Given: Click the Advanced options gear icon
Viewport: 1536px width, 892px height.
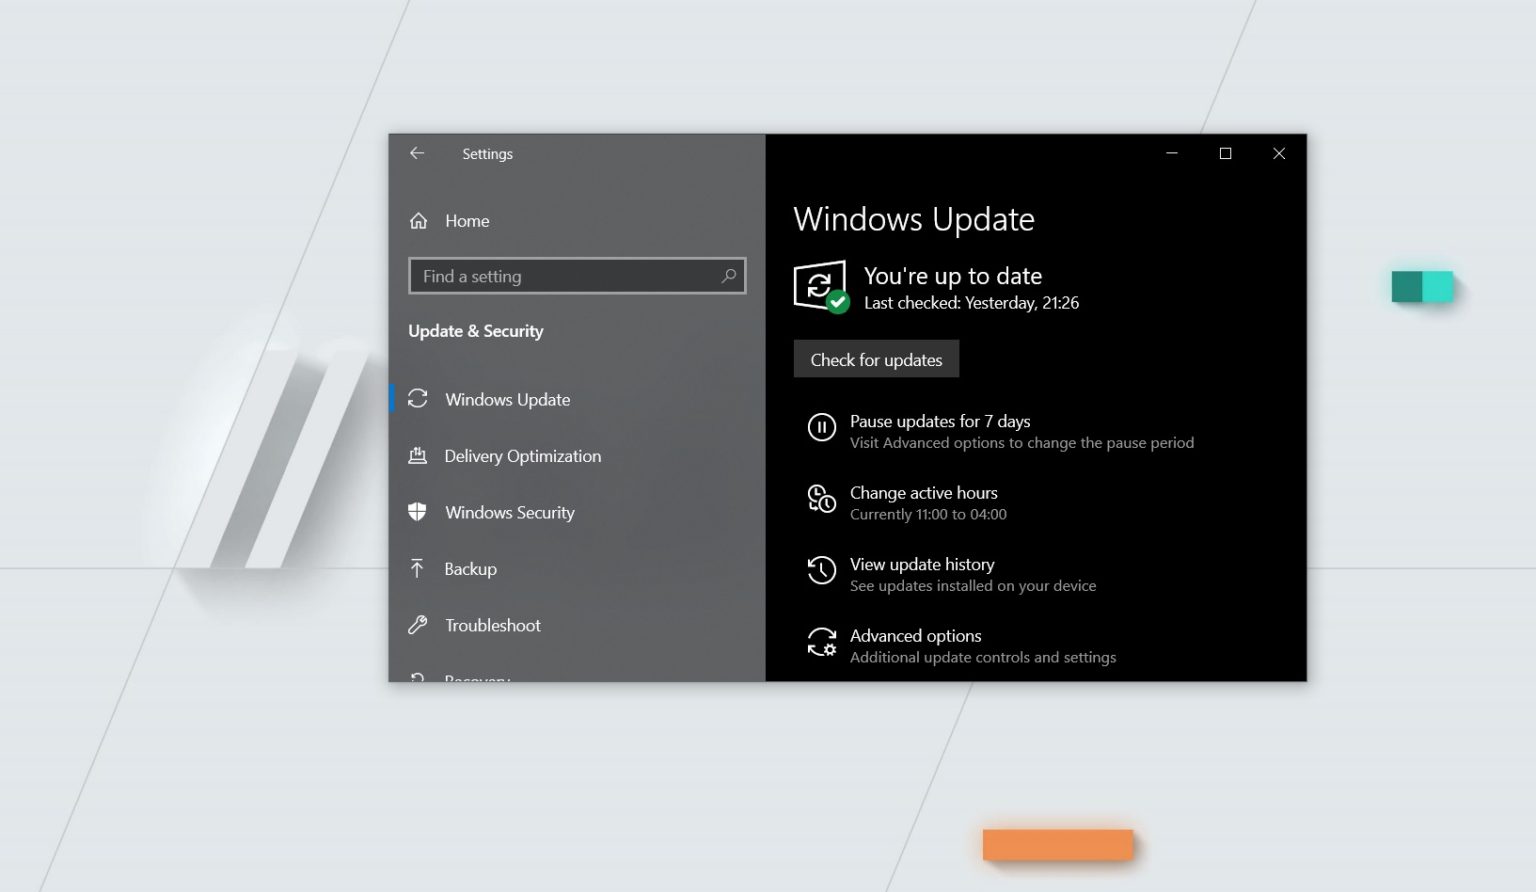Looking at the screenshot, I should point(821,642).
